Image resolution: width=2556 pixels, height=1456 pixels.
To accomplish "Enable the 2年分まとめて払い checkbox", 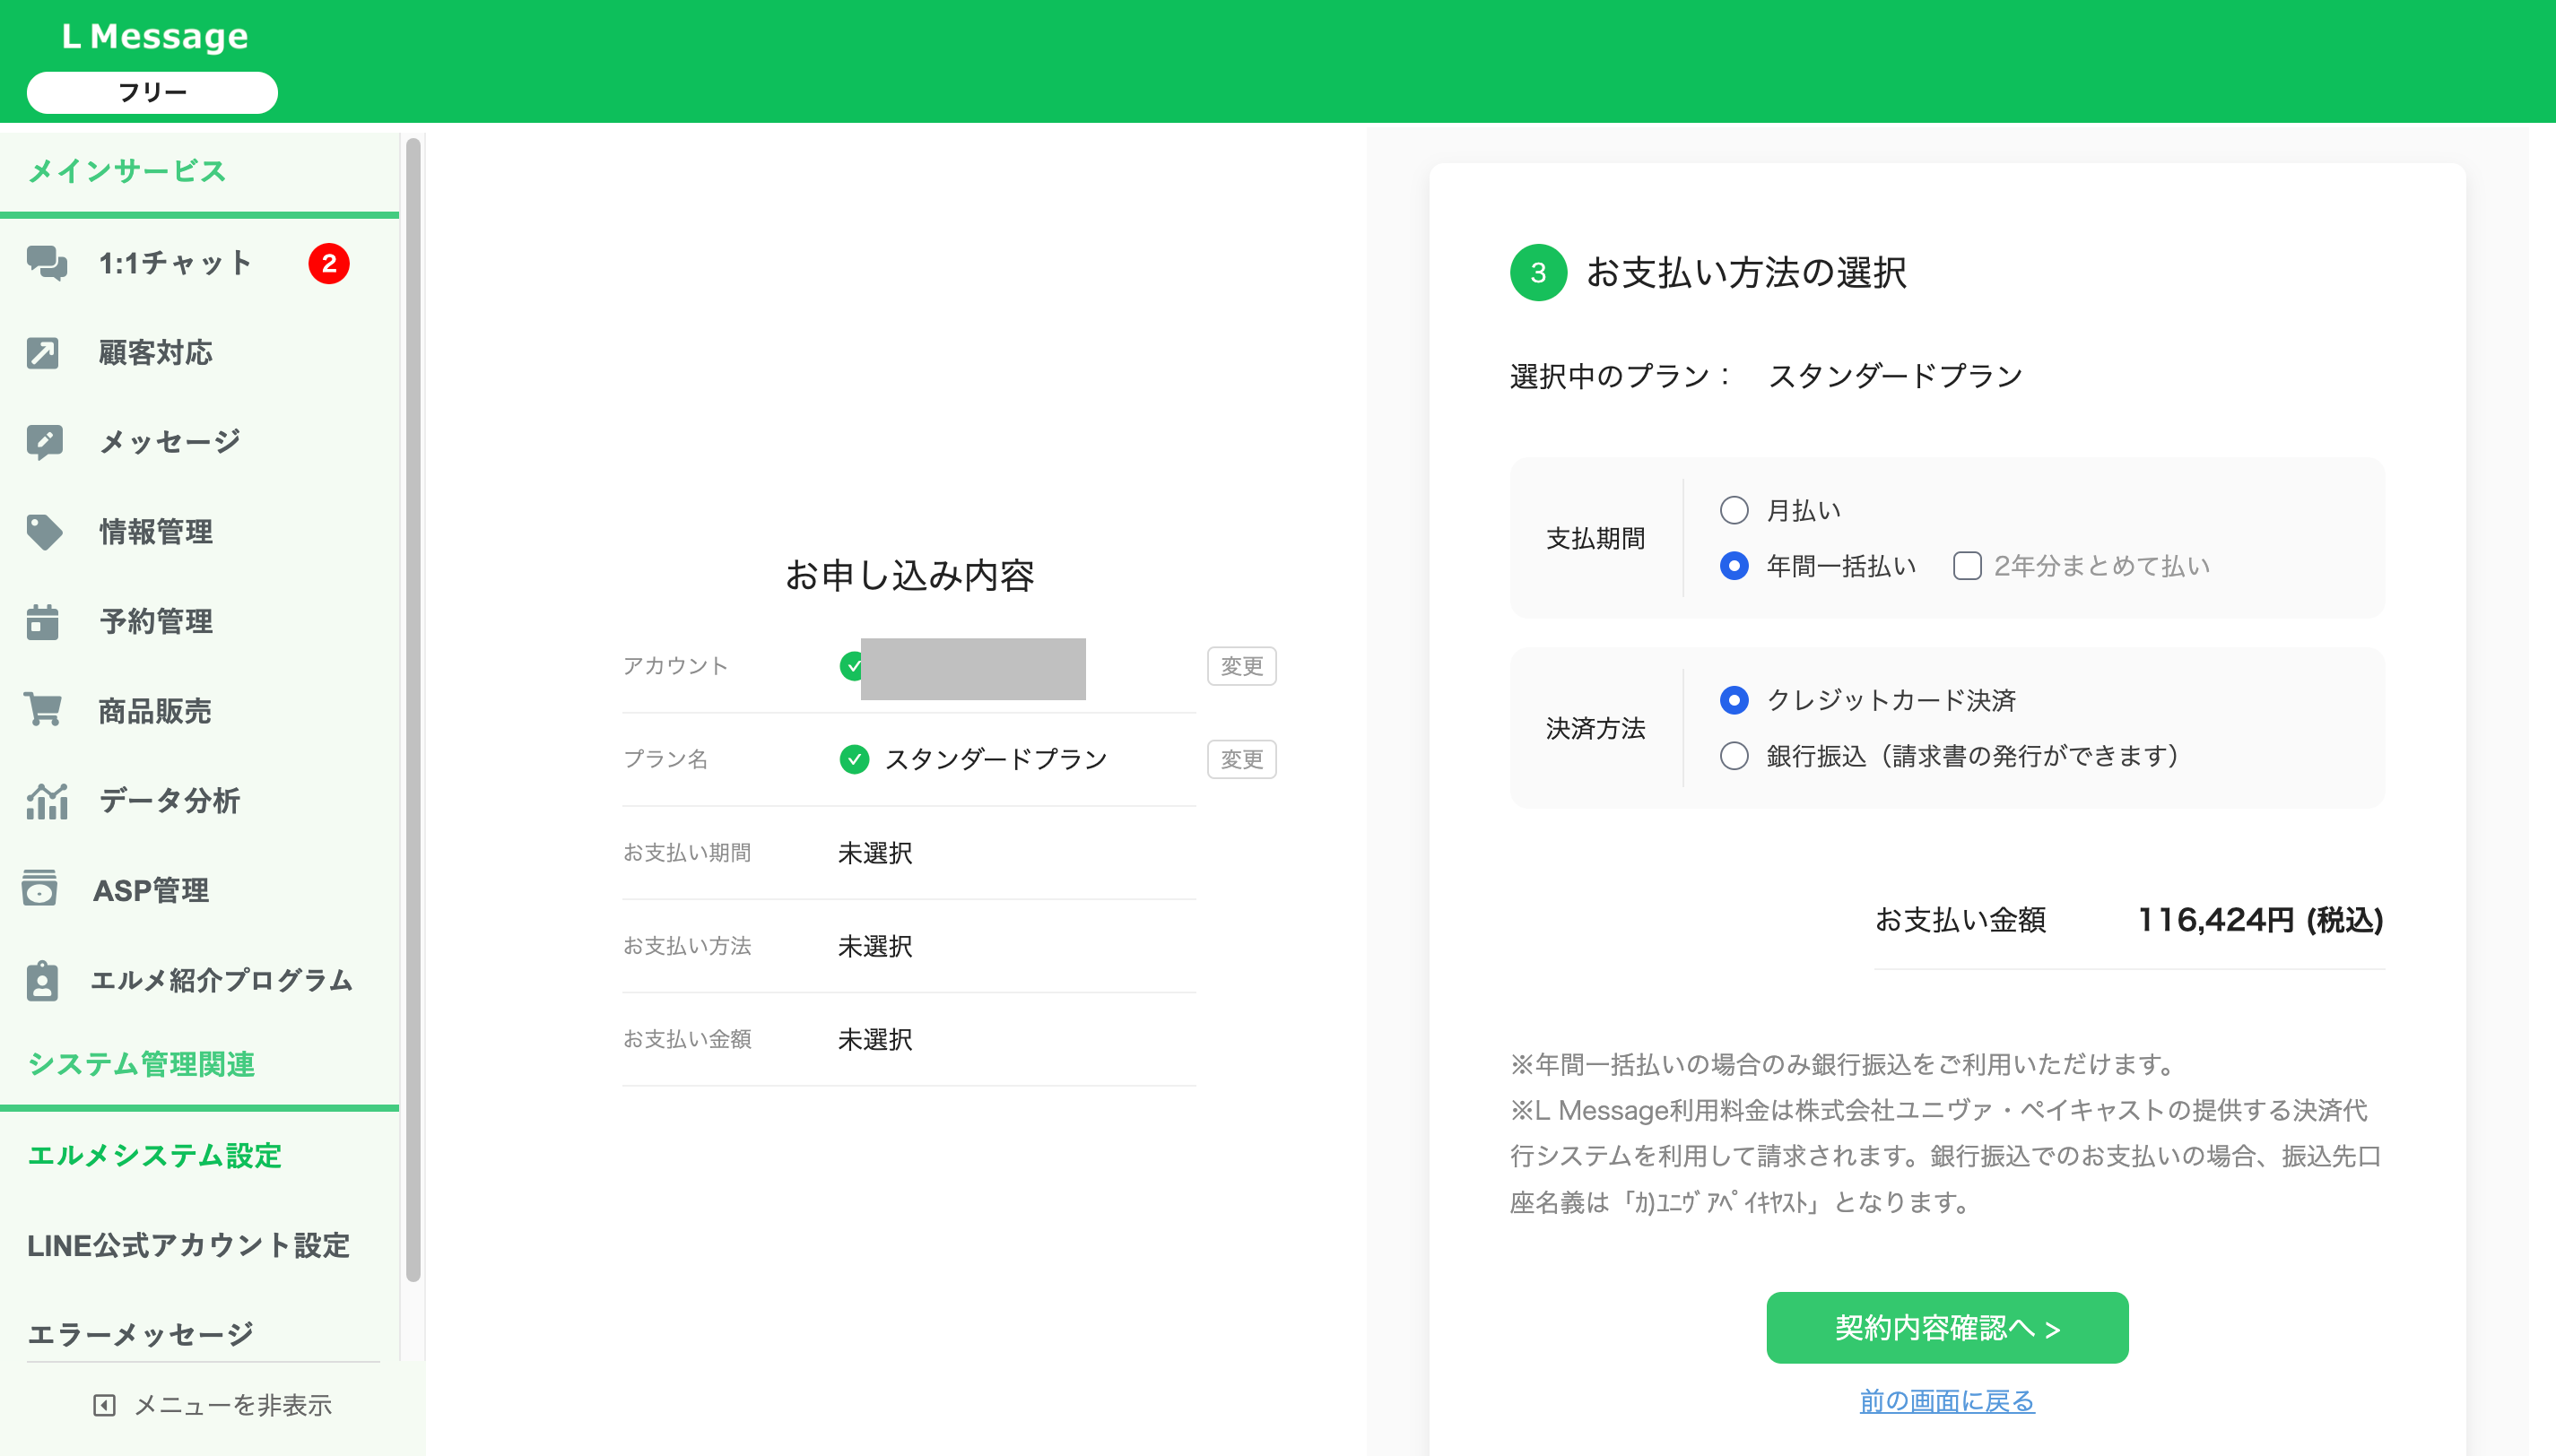I will tap(1966, 566).
